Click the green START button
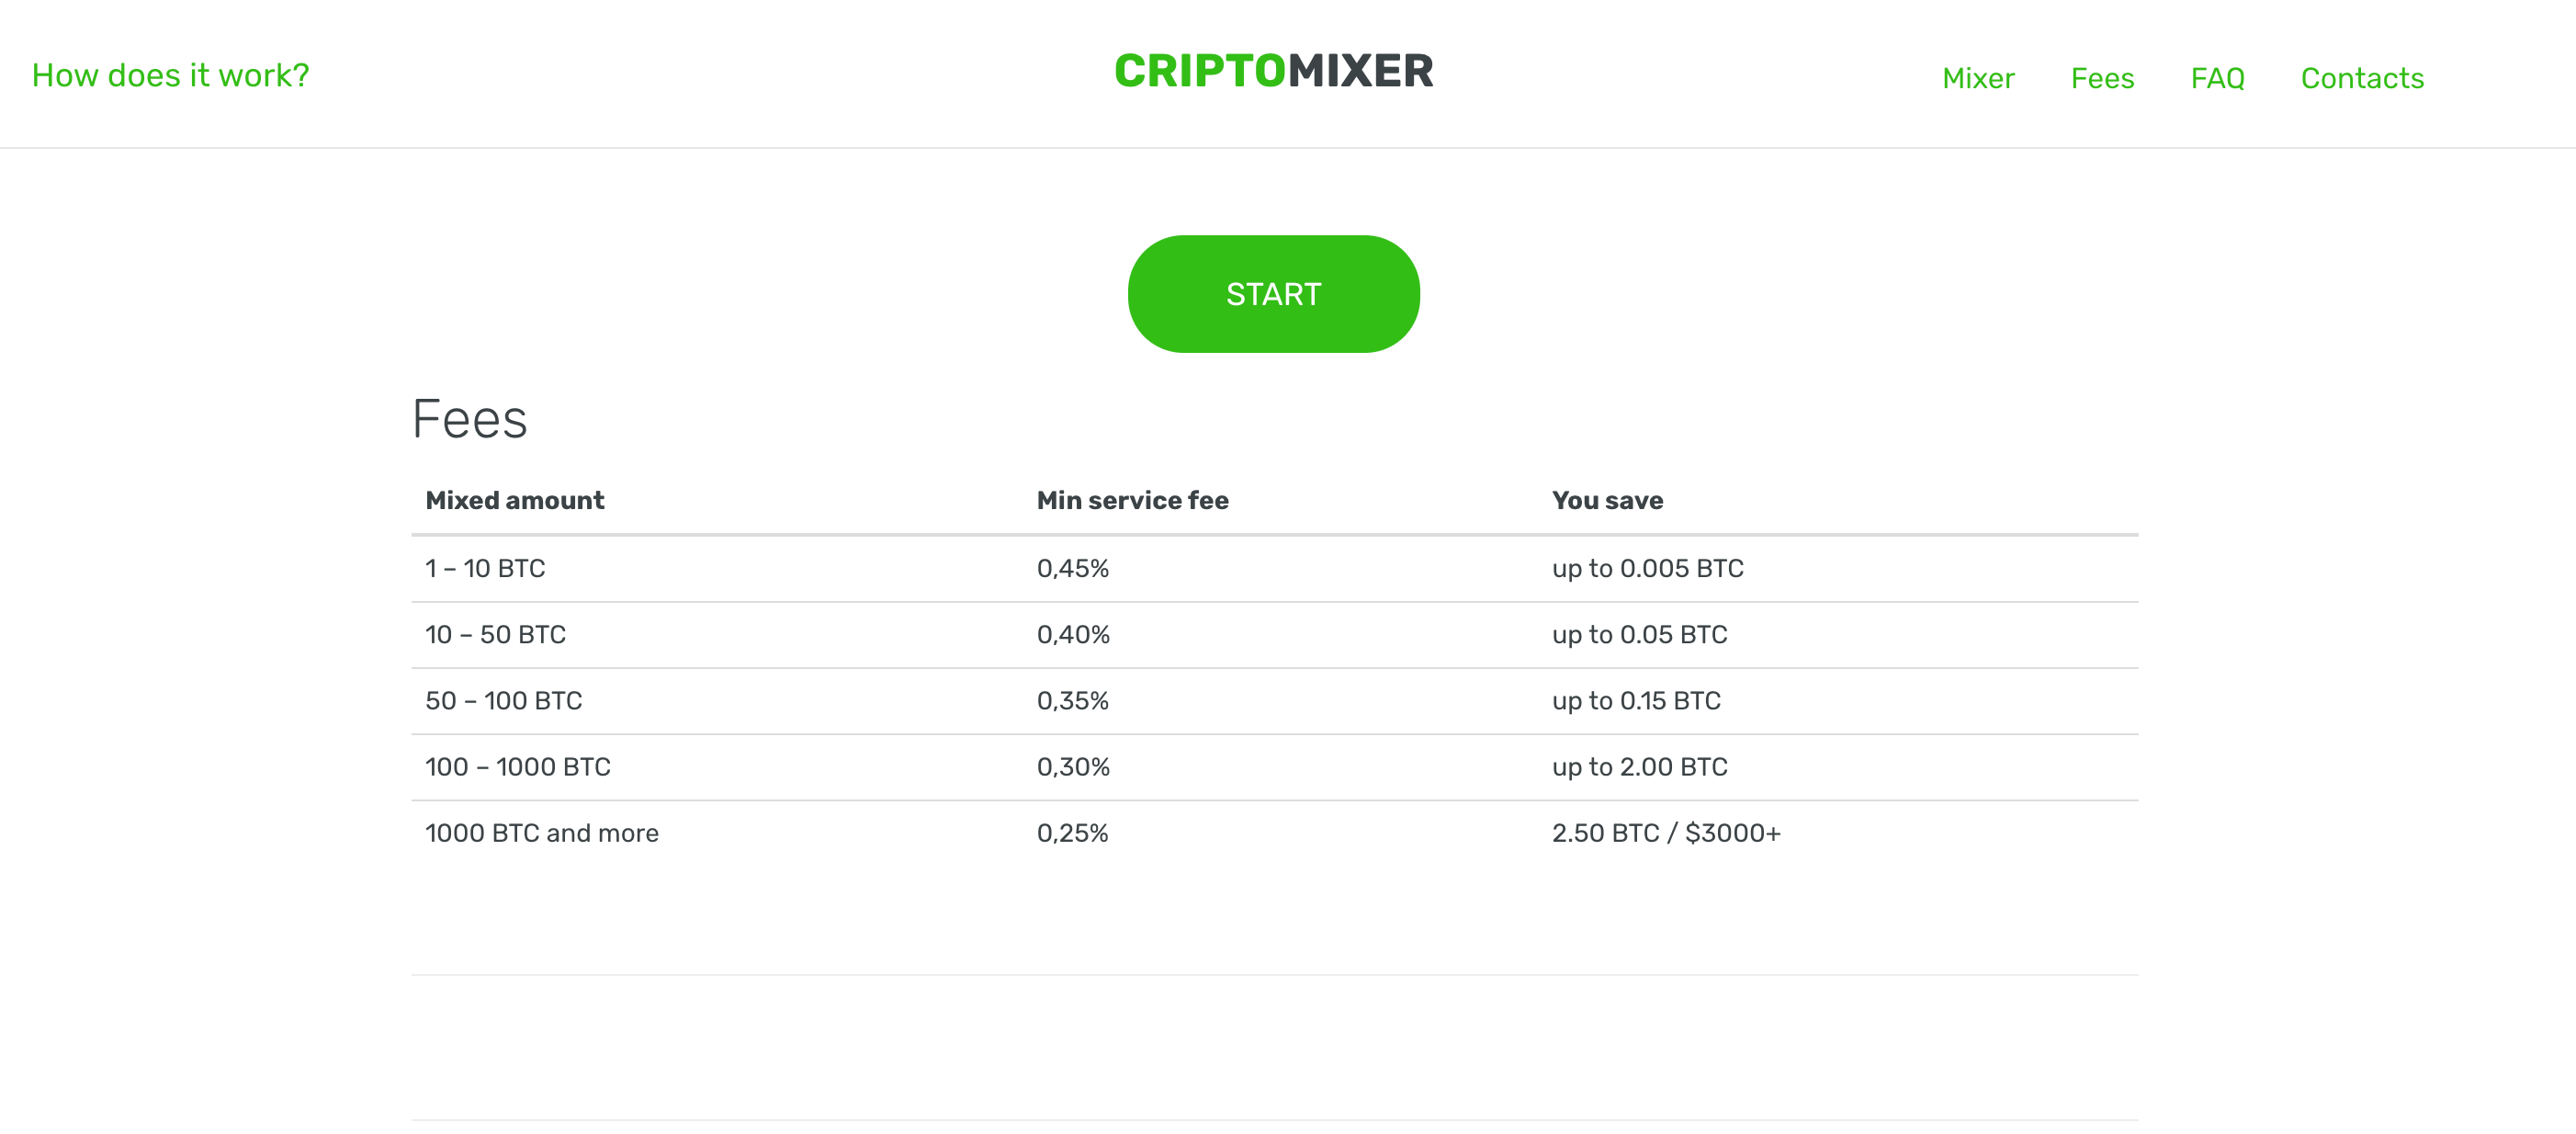2576x1134 pixels. click(1273, 294)
